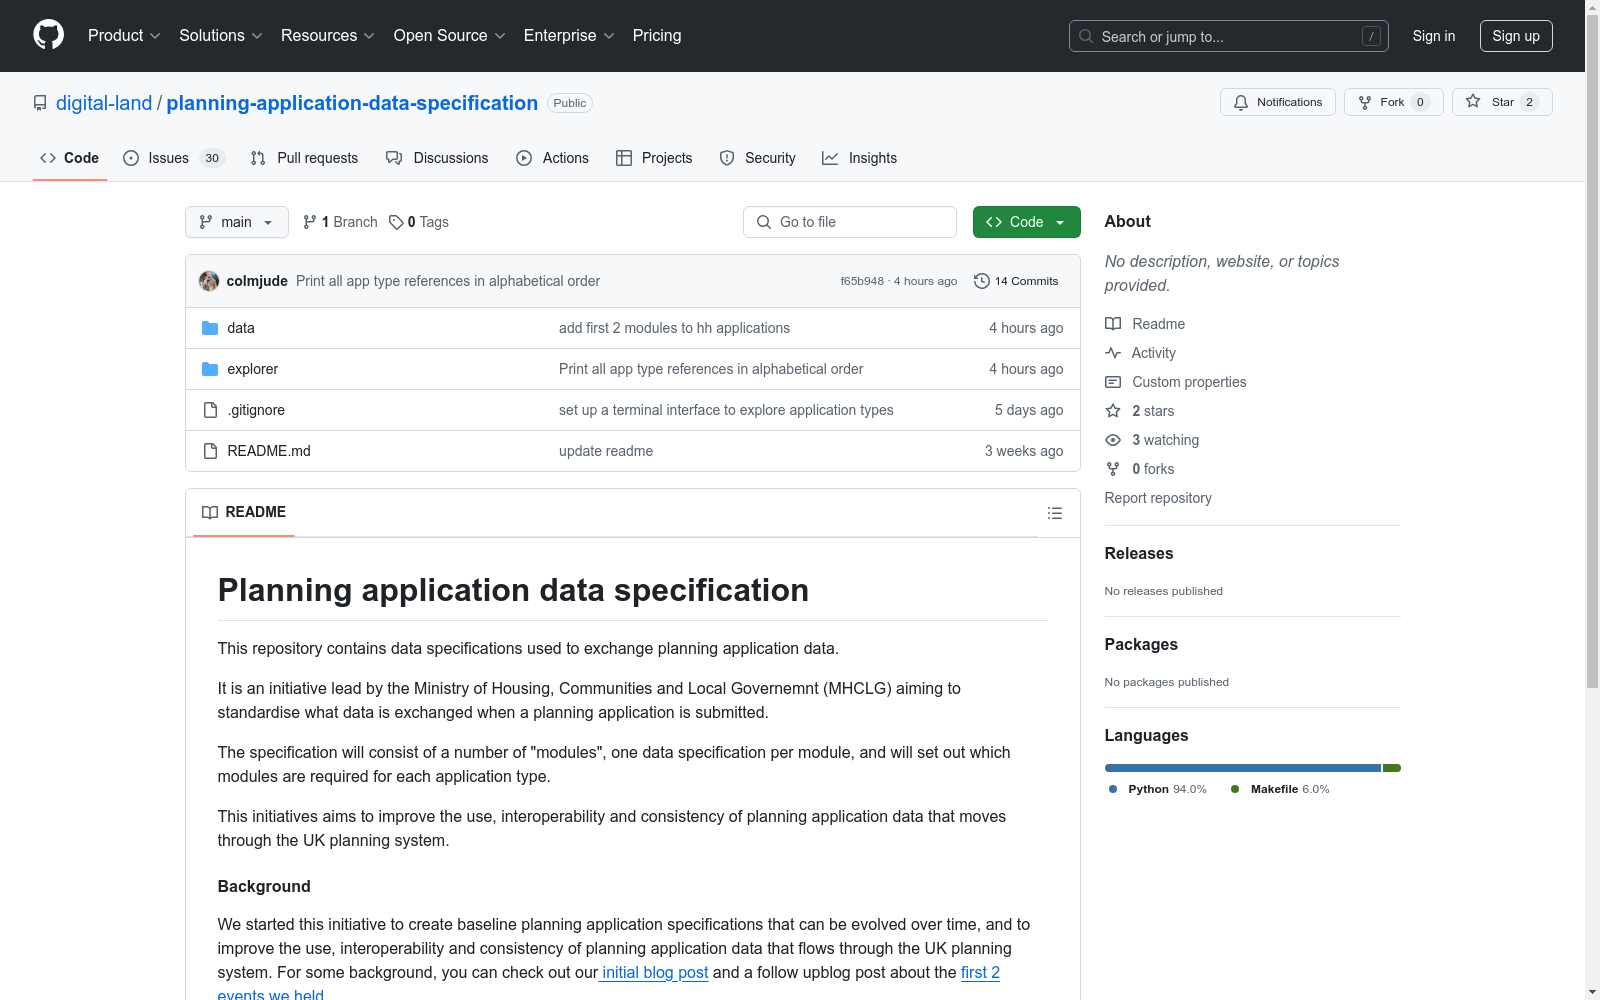Click the bell icon in Notifications button
This screenshot has height=1000, width=1600.
[1241, 102]
